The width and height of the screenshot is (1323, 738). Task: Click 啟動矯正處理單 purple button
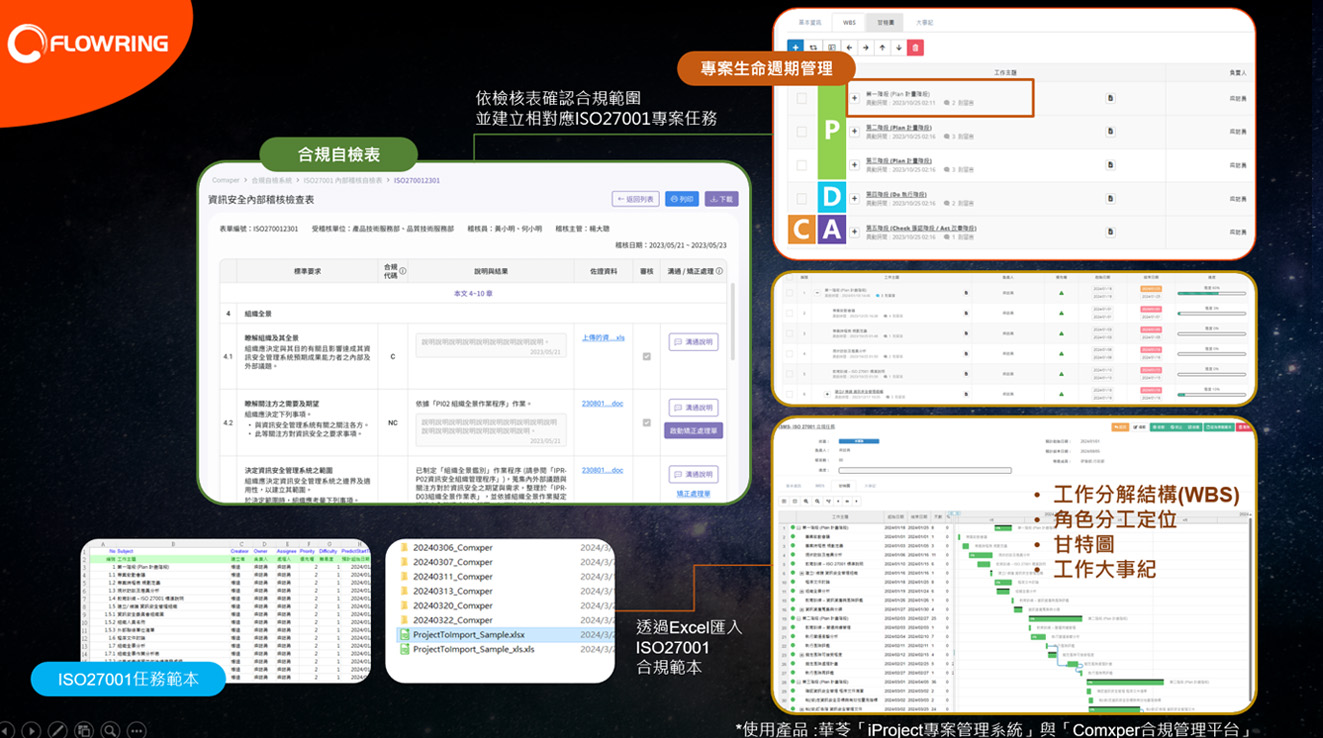tap(693, 431)
